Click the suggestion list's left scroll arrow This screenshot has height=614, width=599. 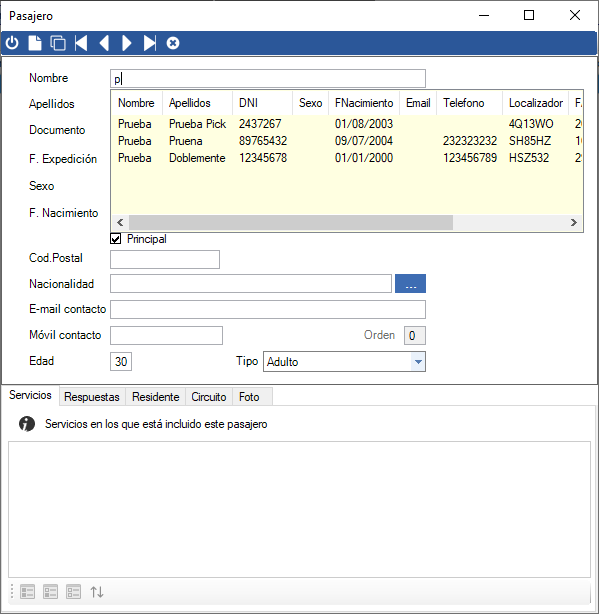click(x=120, y=222)
